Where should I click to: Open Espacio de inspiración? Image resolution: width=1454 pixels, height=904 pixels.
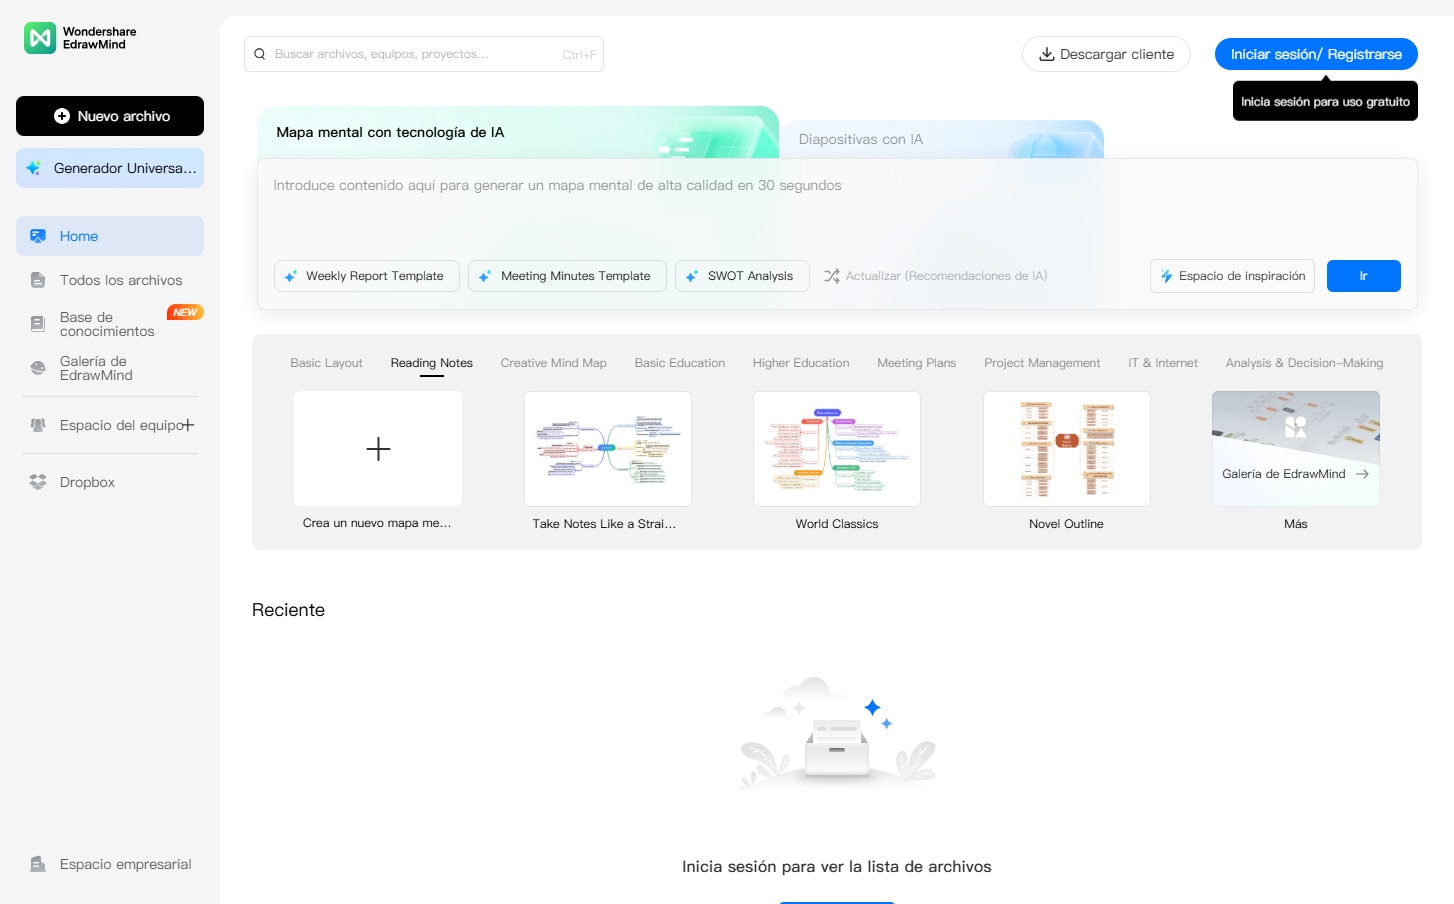point(1232,276)
